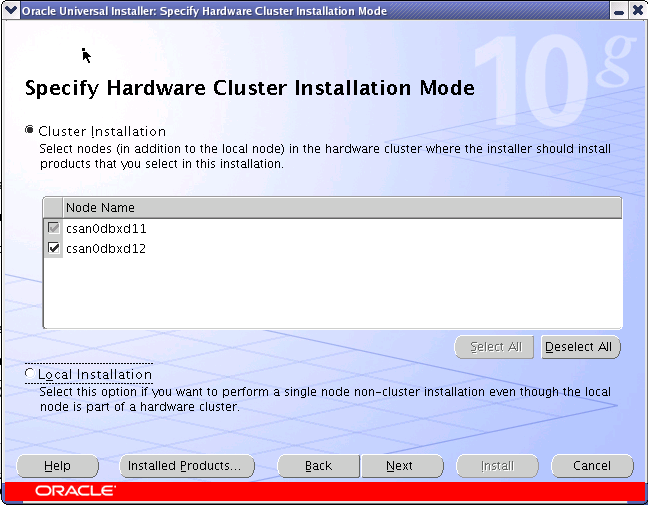This screenshot has height=505, width=648.
Task: Click the Oracle logo in red footer
Action: (x=75, y=491)
